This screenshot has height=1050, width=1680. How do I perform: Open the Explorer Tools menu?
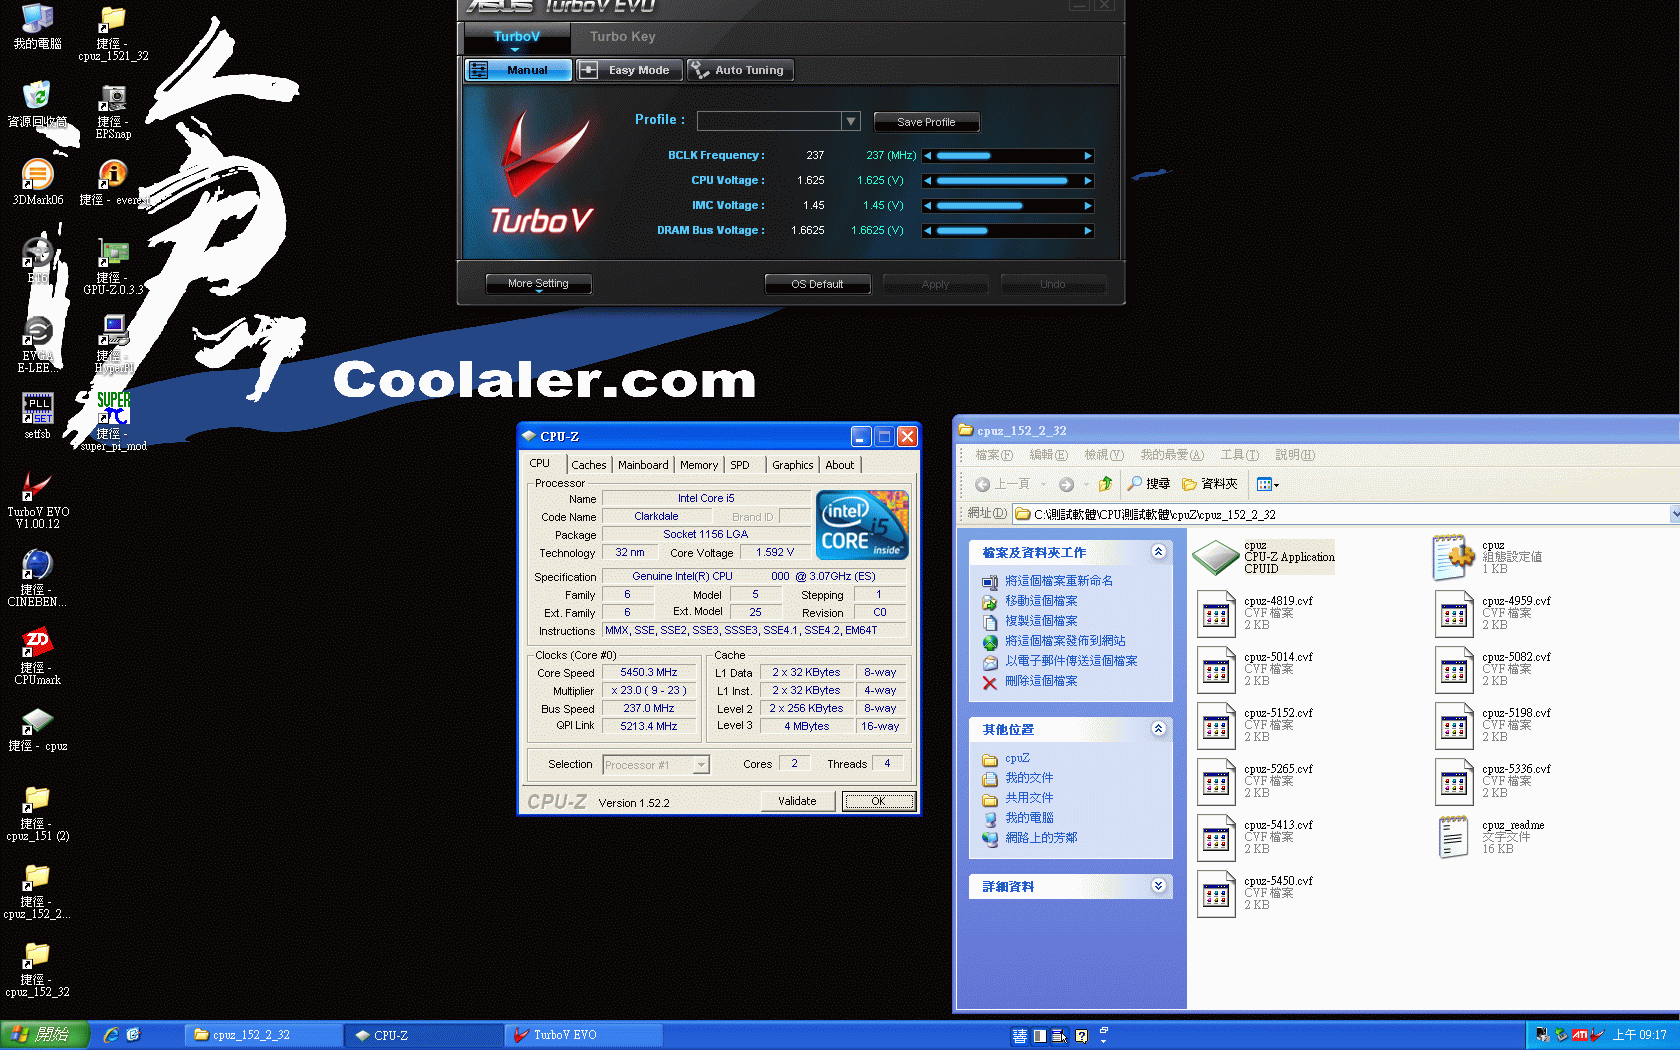[x=1239, y=455]
